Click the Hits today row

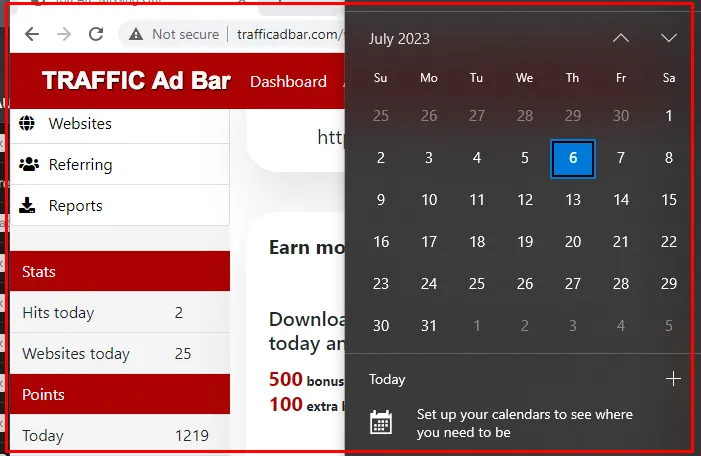pos(120,312)
